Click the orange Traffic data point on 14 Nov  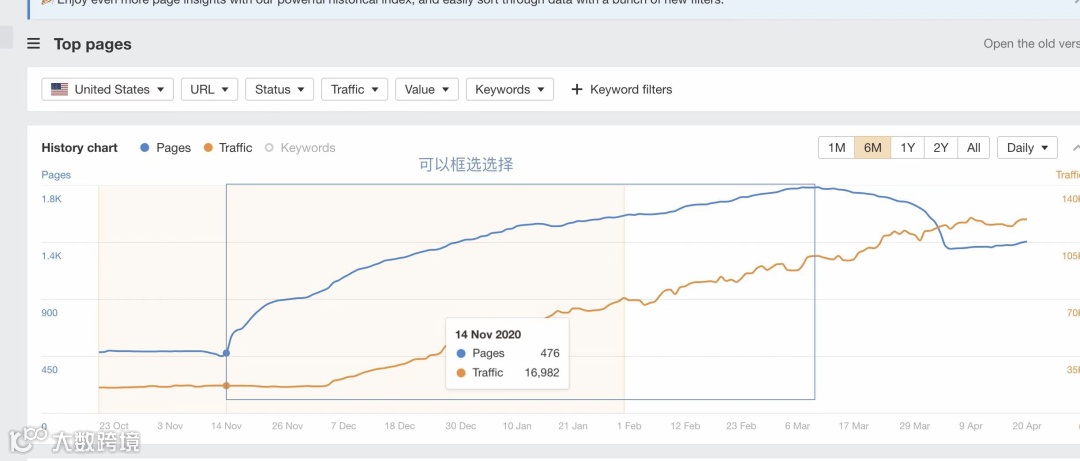pyautogui.click(x=226, y=385)
